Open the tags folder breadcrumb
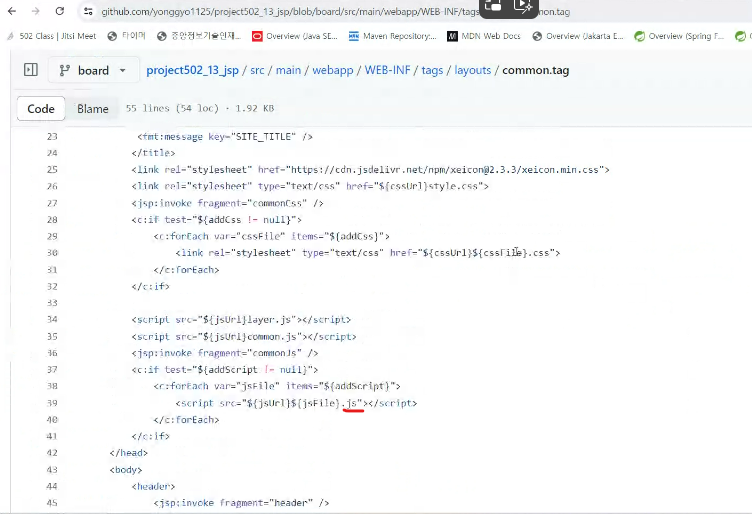Screen dimensions: 752x514 click(x=432, y=70)
